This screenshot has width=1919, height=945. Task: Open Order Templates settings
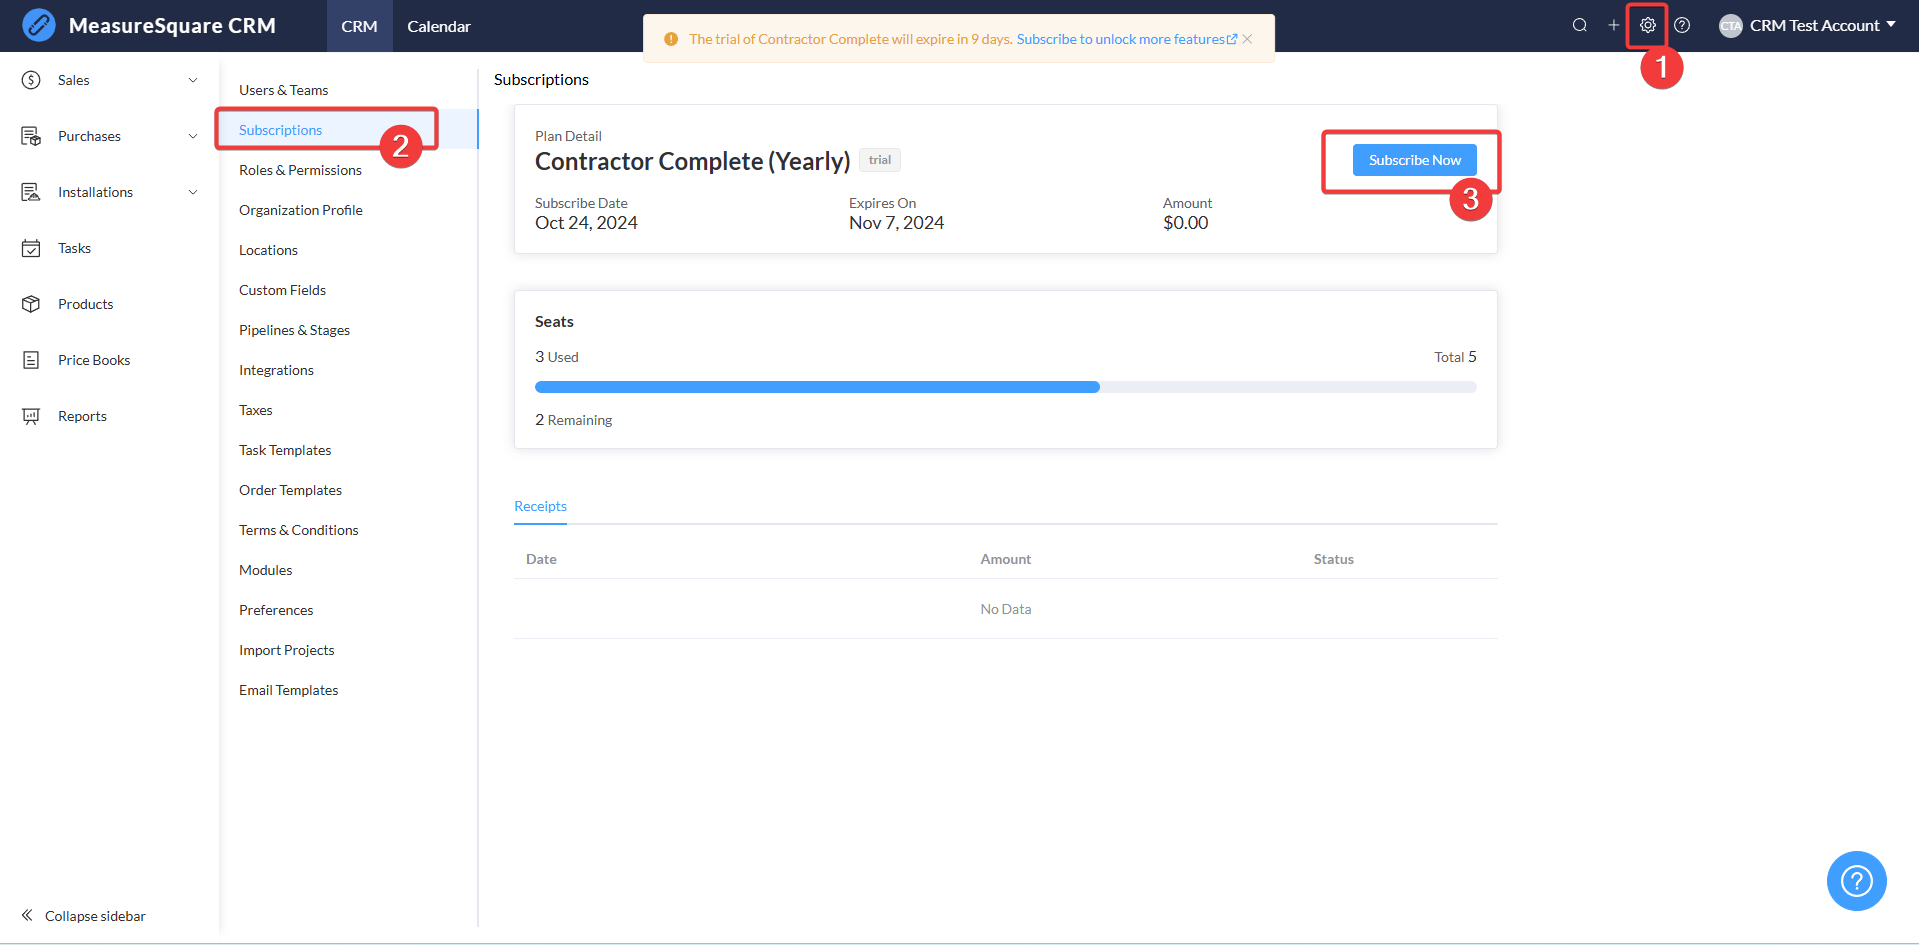[x=291, y=490]
